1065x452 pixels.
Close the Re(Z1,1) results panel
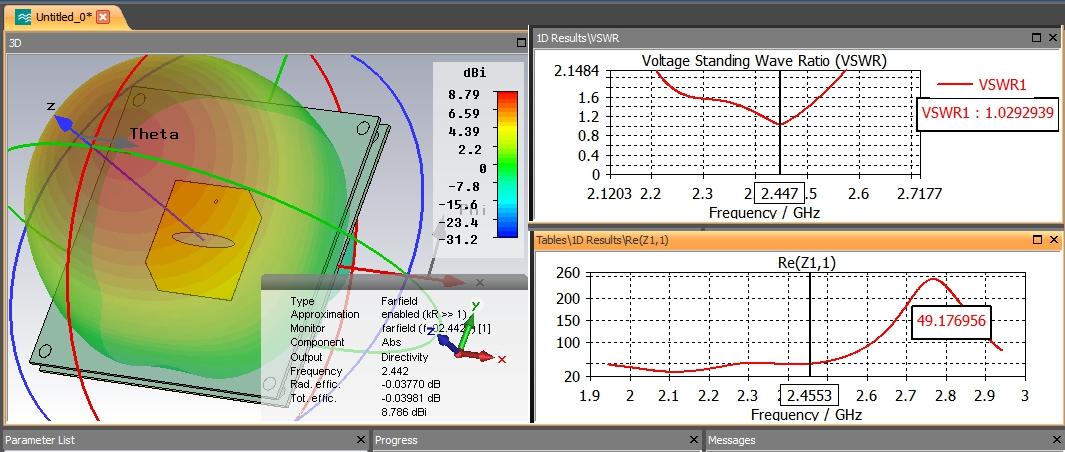[1052, 240]
